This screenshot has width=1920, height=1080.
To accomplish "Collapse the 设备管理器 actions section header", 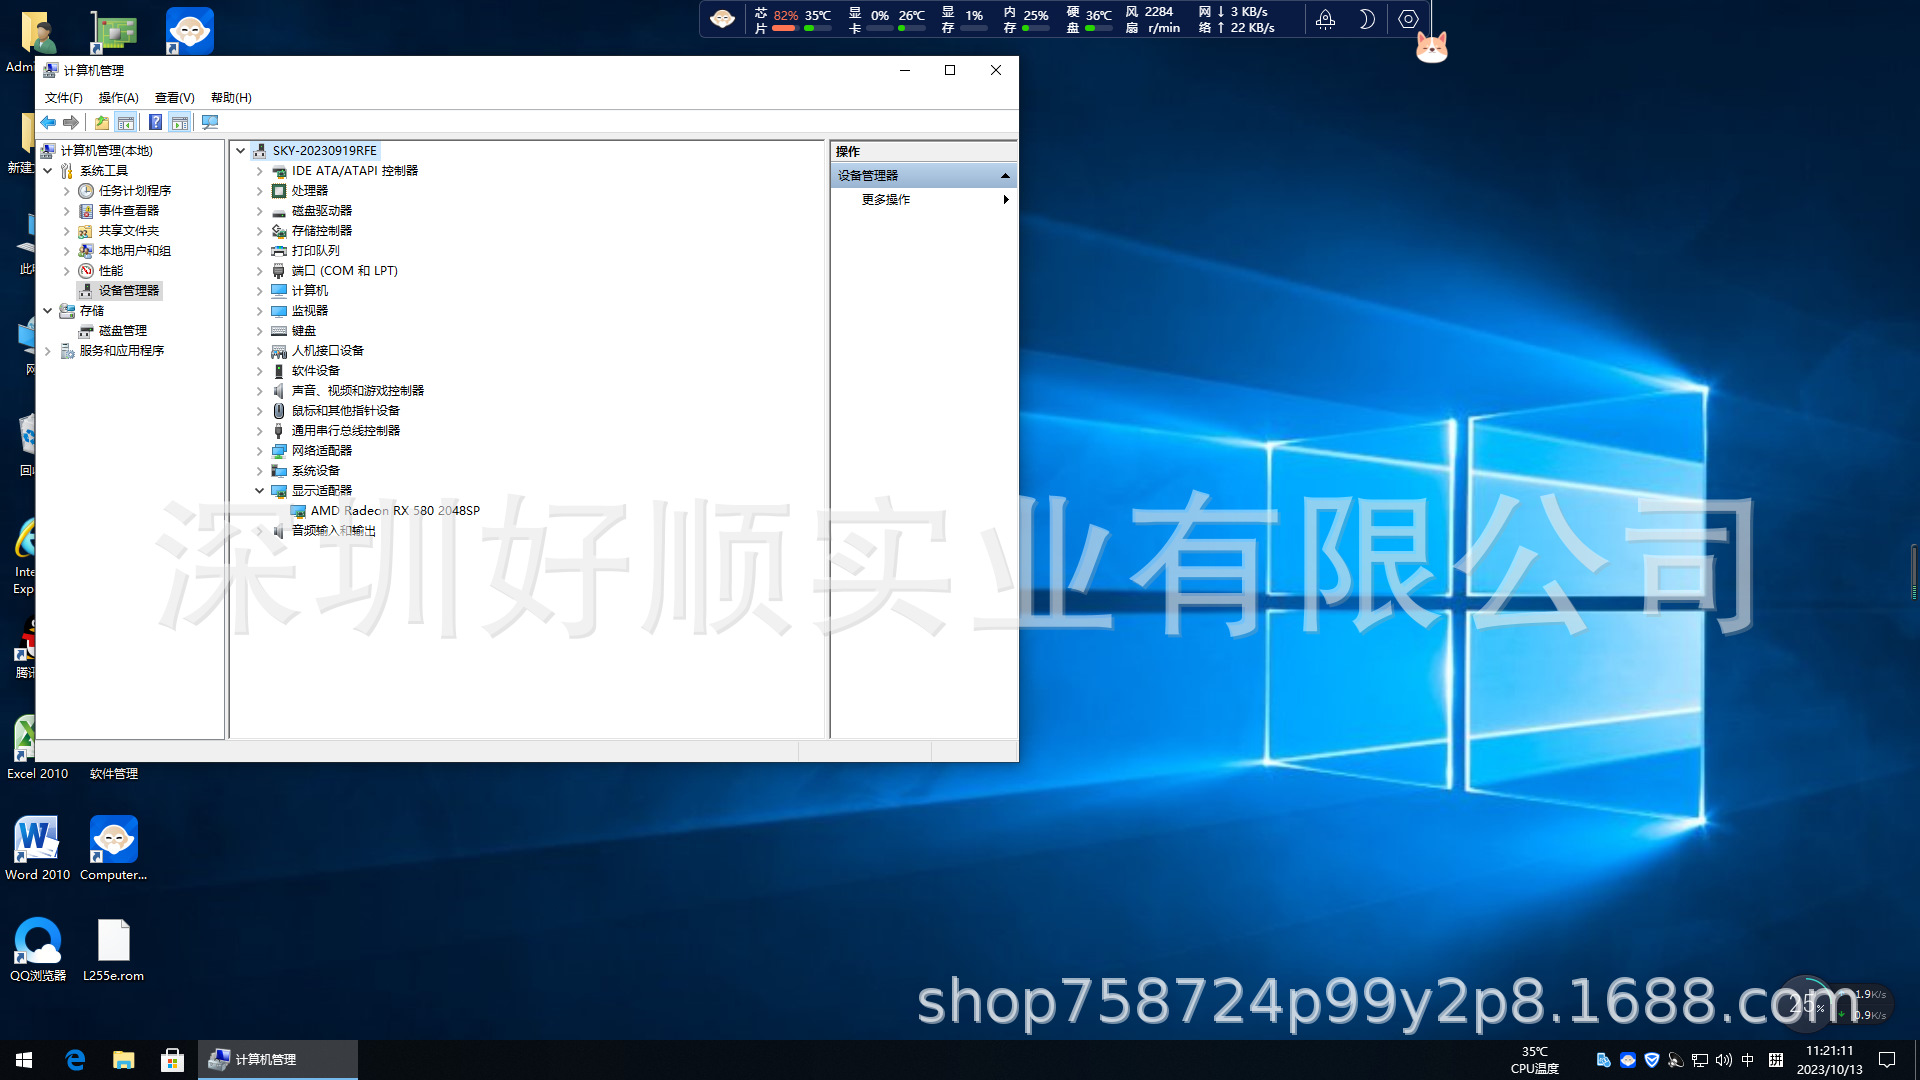I will pyautogui.click(x=1005, y=176).
